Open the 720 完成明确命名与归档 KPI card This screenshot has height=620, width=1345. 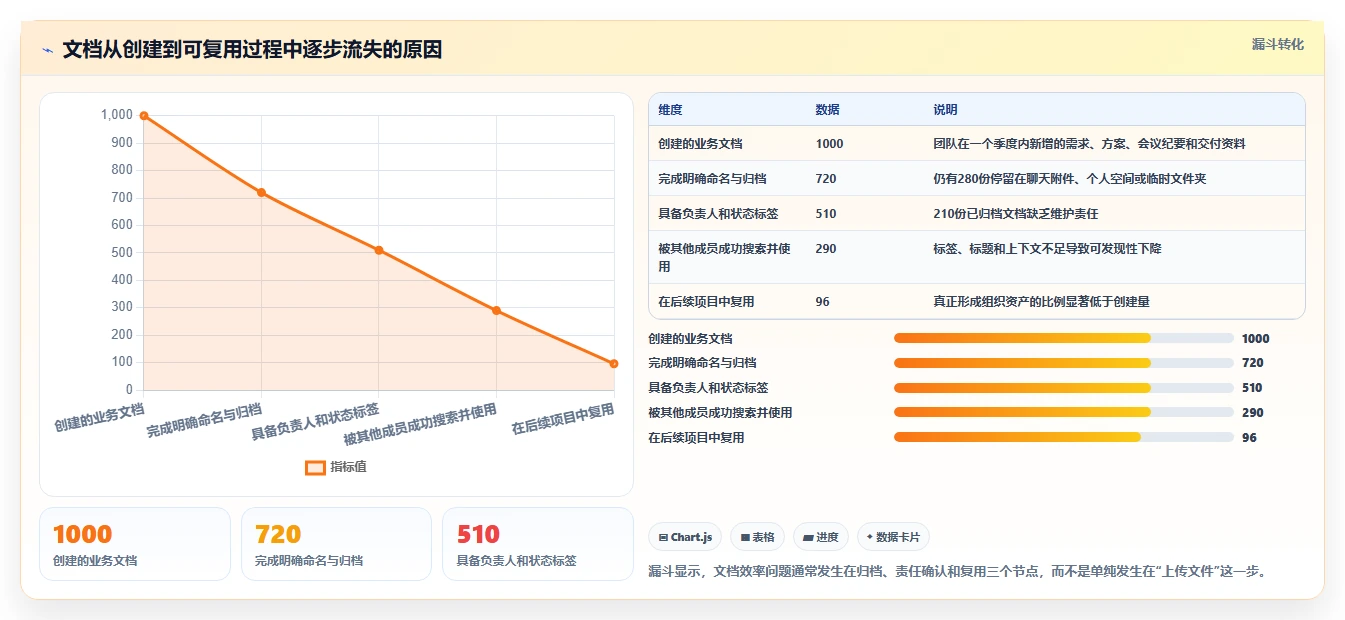[336, 544]
